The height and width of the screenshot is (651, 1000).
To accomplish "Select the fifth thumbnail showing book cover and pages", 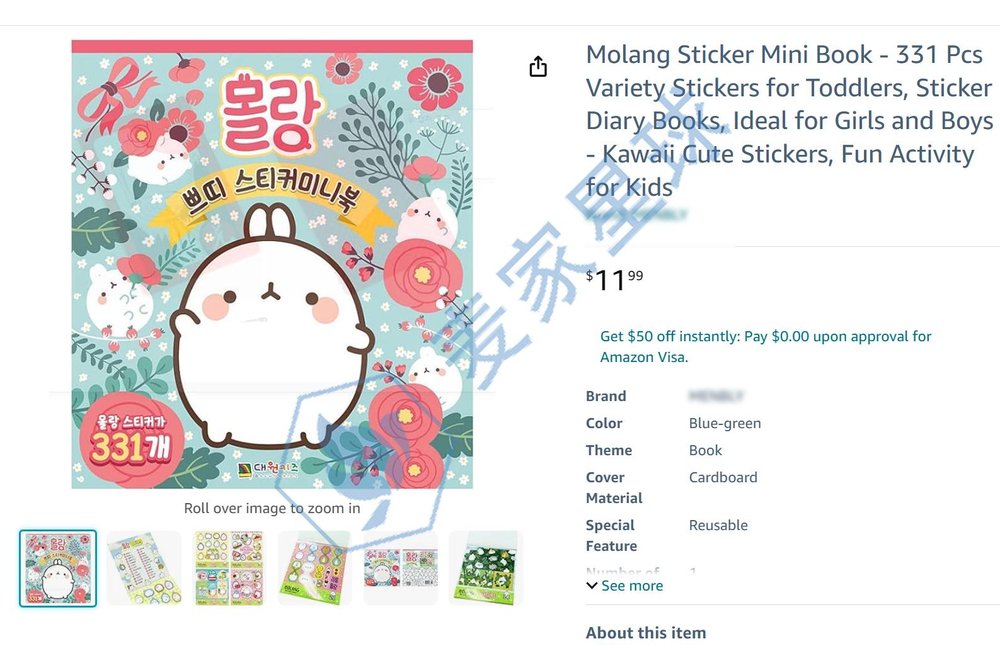I will pyautogui.click(x=401, y=568).
